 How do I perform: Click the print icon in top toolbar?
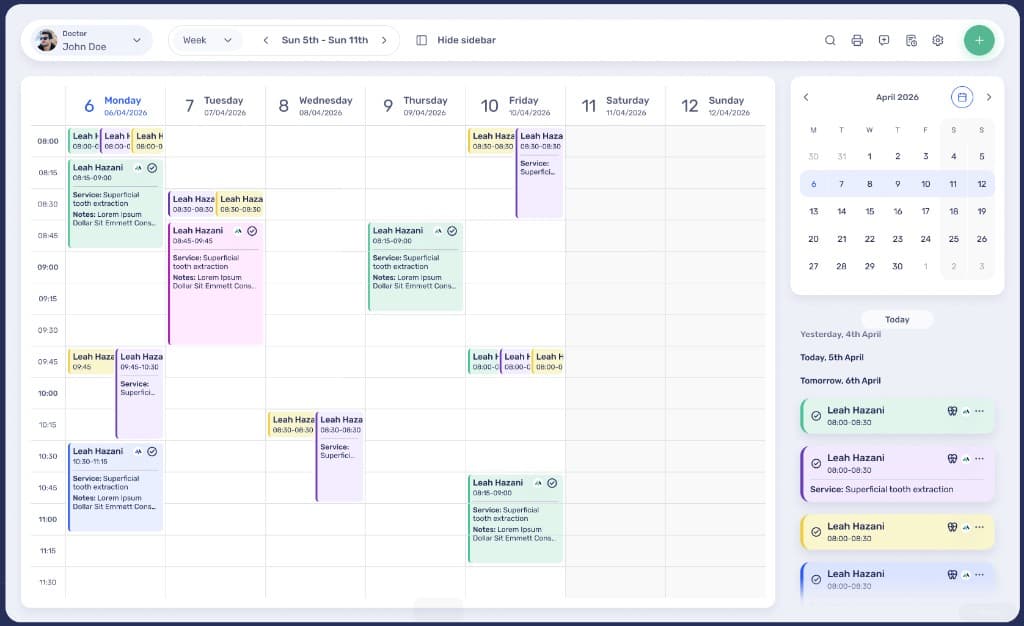click(857, 40)
